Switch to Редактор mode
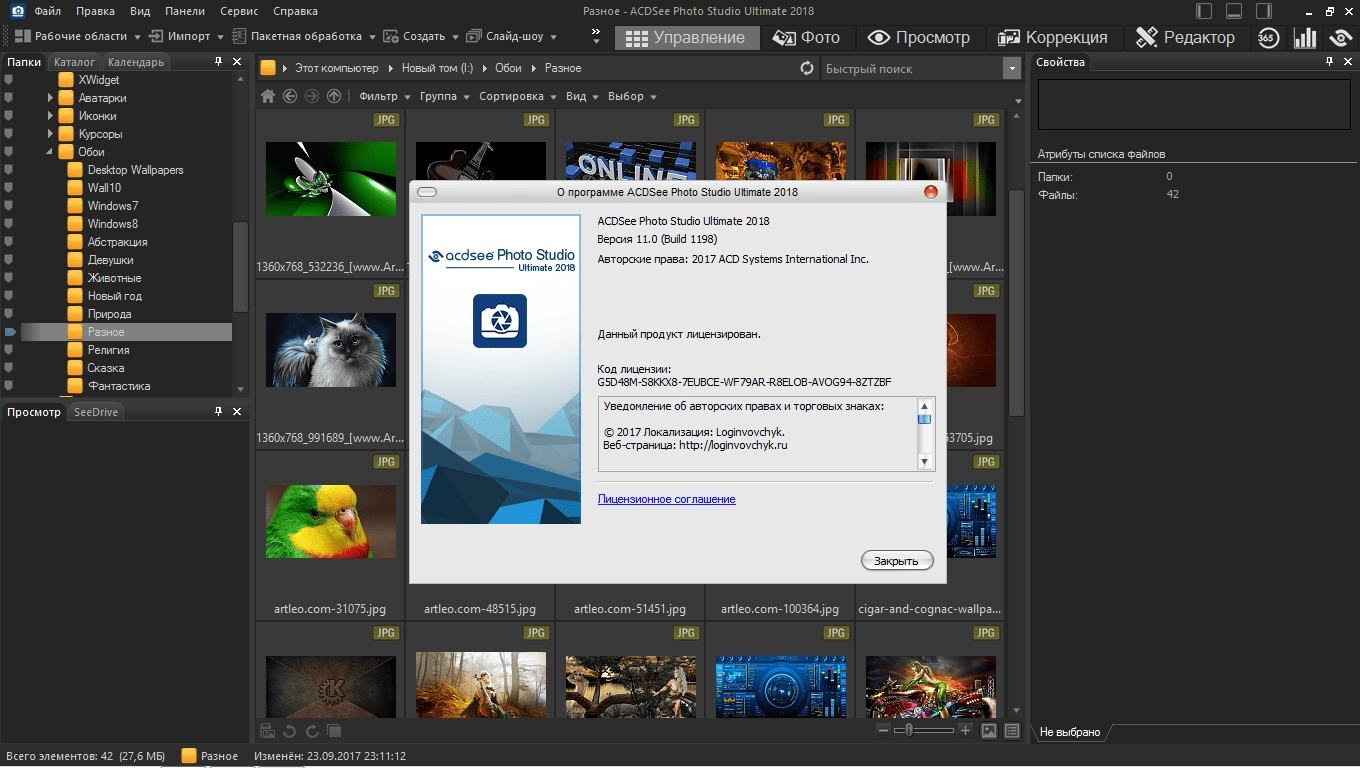1360x768 pixels. point(1185,37)
